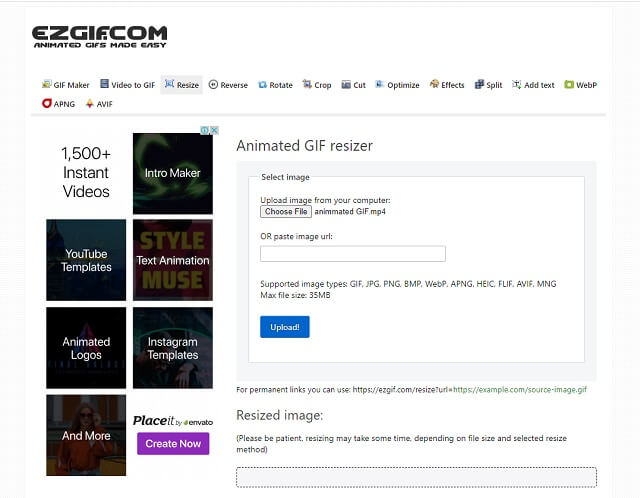640x498 pixels.
Task: Click the Animated GIF resizer heading
Action: [x=304, y=146]
